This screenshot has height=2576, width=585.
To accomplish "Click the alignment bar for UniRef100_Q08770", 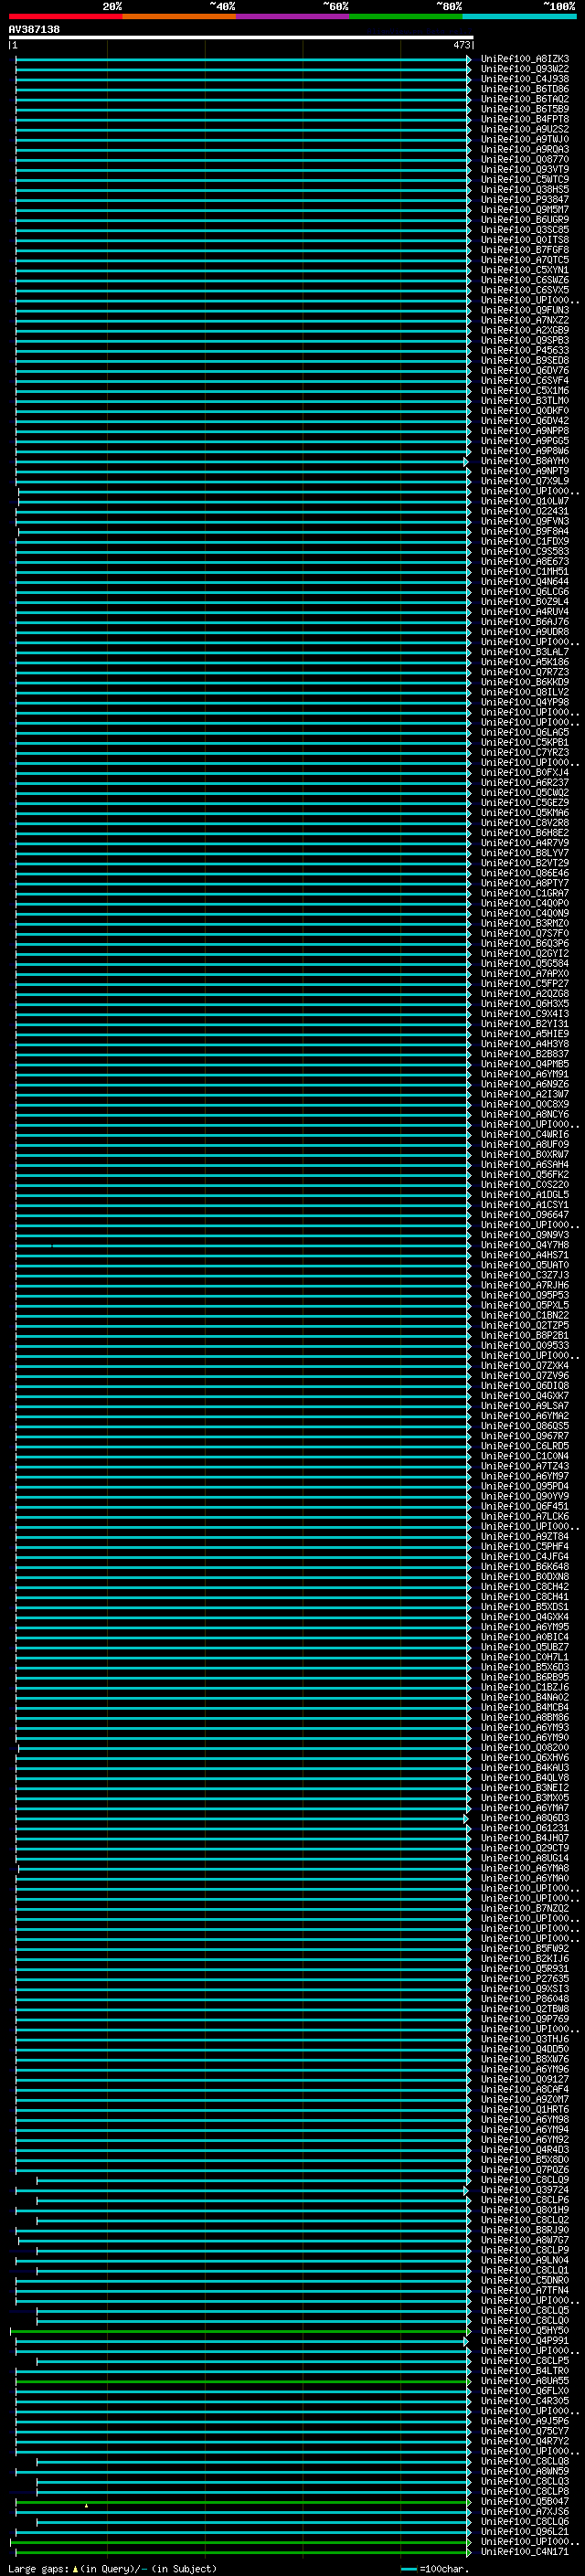I will 243,159.
